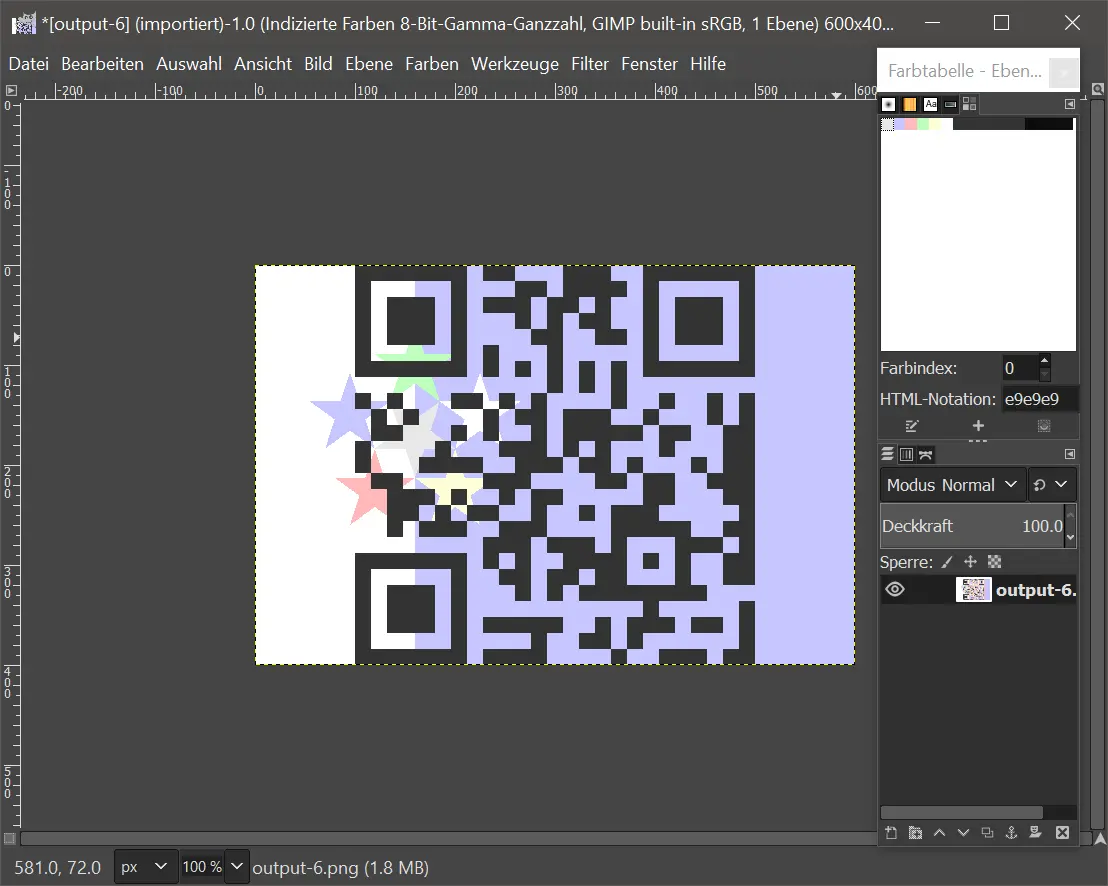The width and height of the screenshot is (1108, 886).
Task: Raise the layer with the up arrow
Action: click(x=939, y=833)
